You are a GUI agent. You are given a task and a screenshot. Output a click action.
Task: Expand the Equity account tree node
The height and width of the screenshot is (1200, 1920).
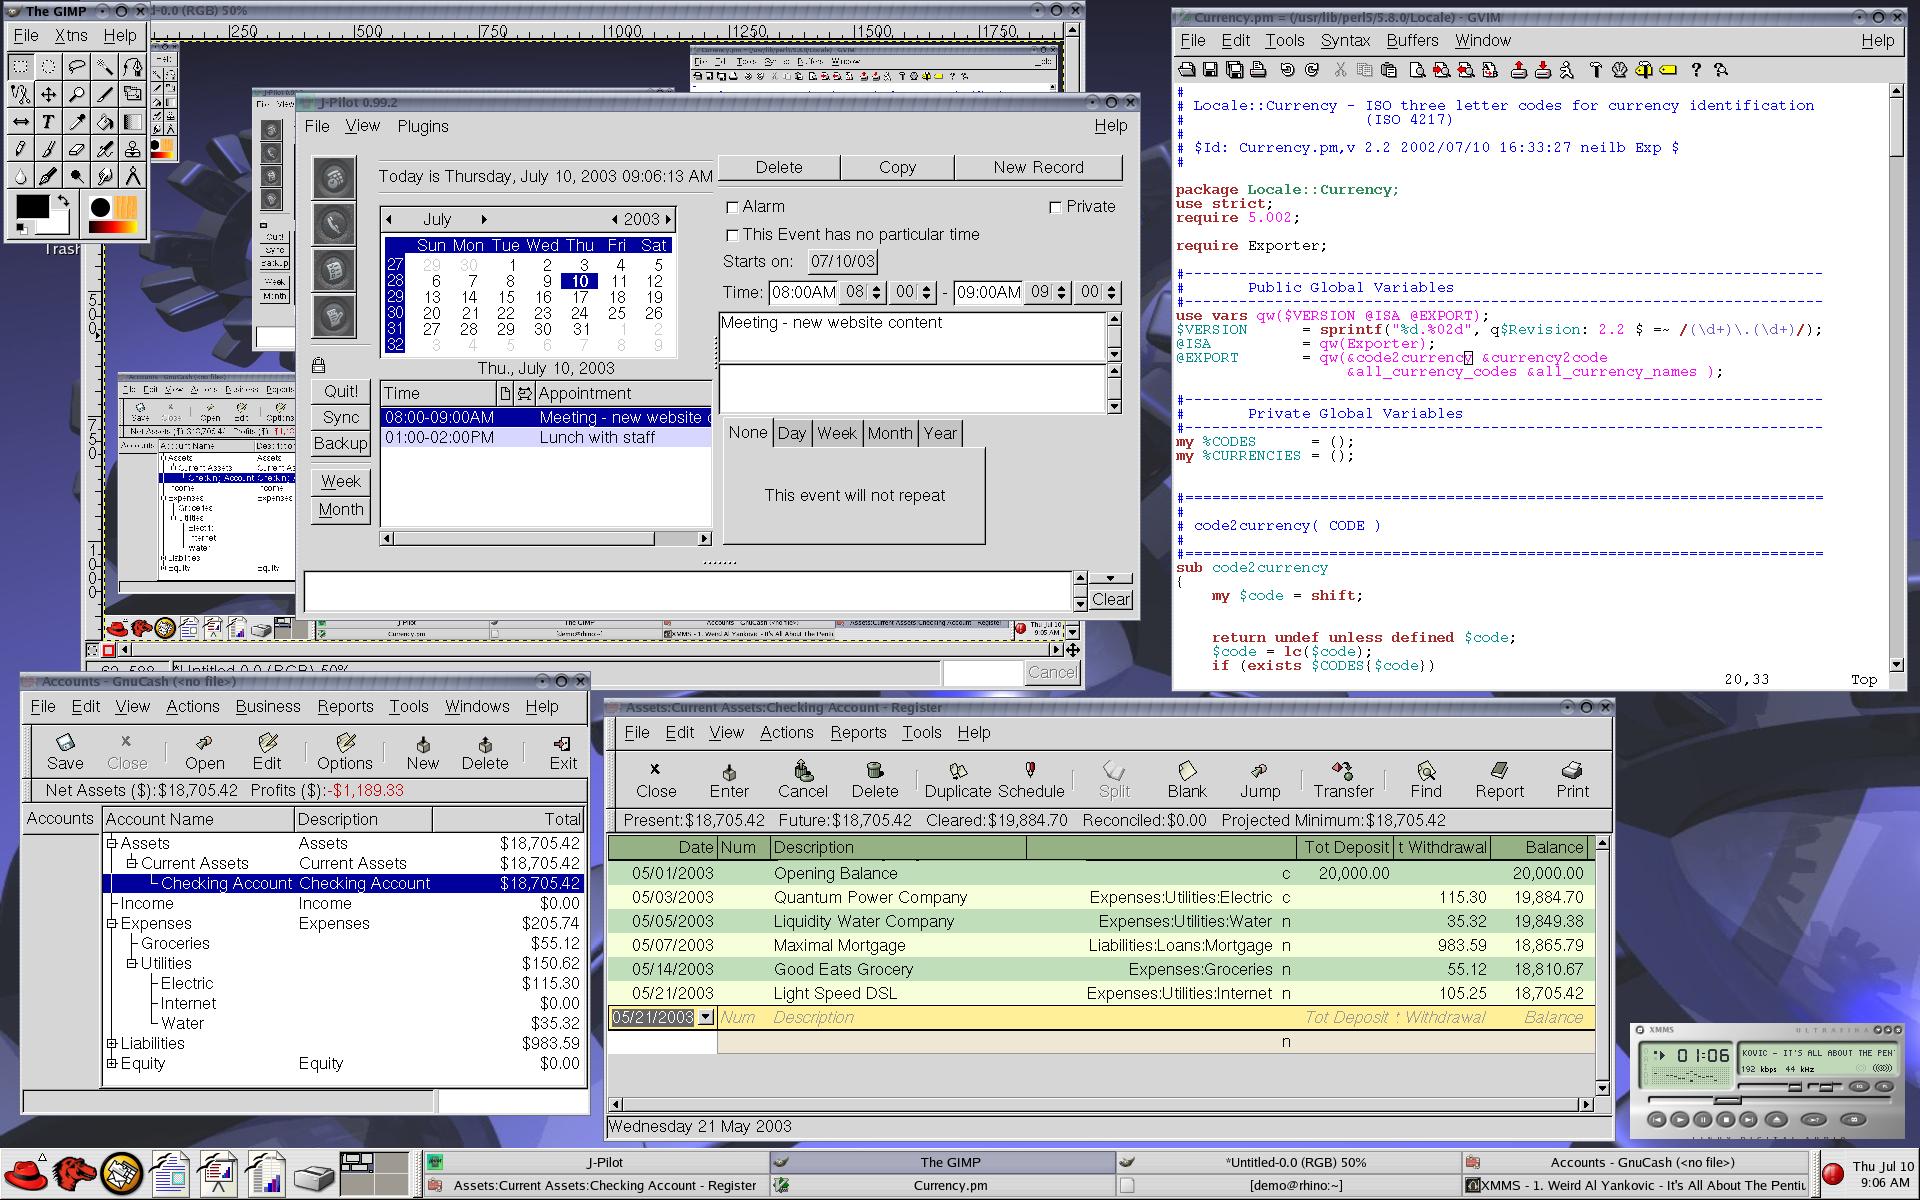coord(112,1063)
